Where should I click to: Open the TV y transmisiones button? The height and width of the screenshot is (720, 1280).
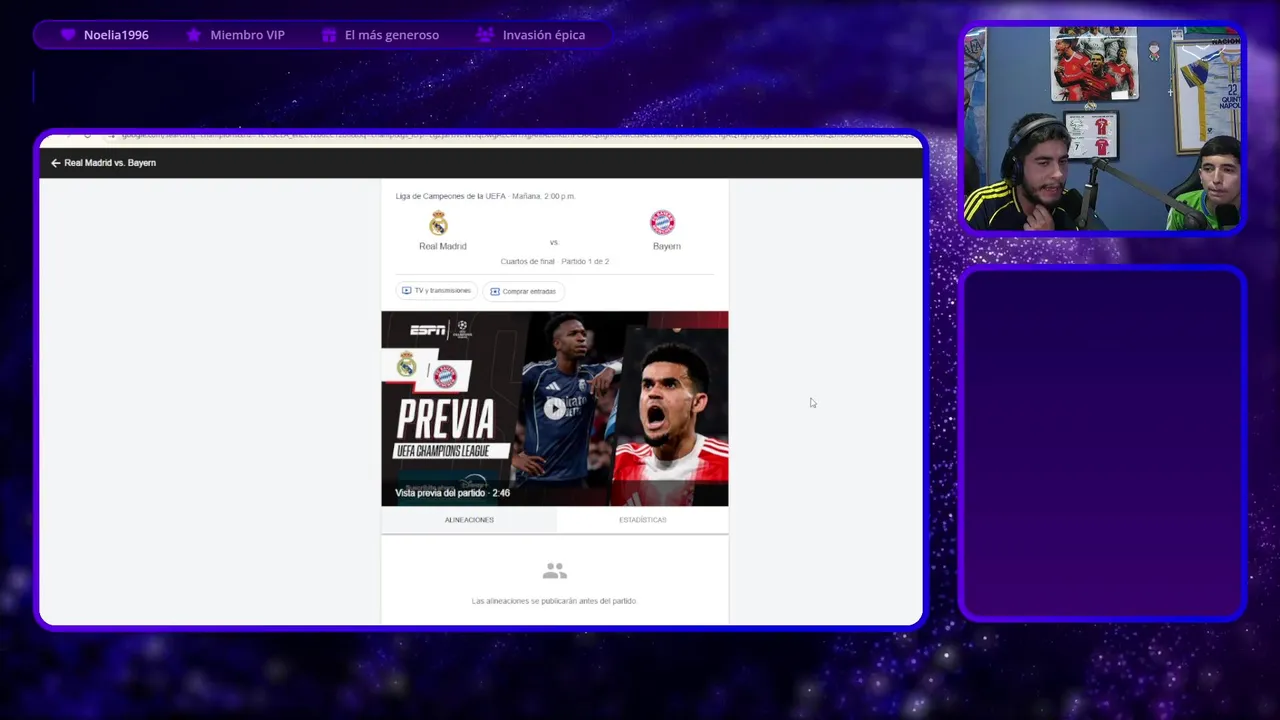coord(436,291)
